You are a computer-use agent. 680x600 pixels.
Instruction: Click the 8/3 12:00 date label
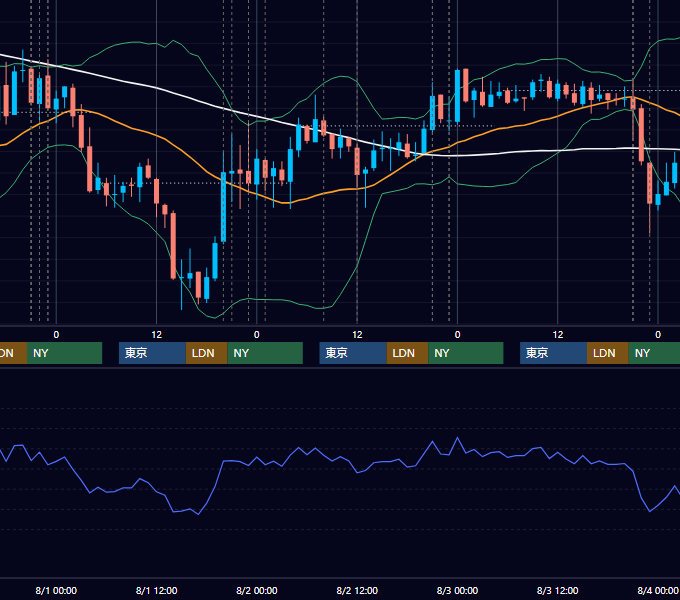[557, 590]
